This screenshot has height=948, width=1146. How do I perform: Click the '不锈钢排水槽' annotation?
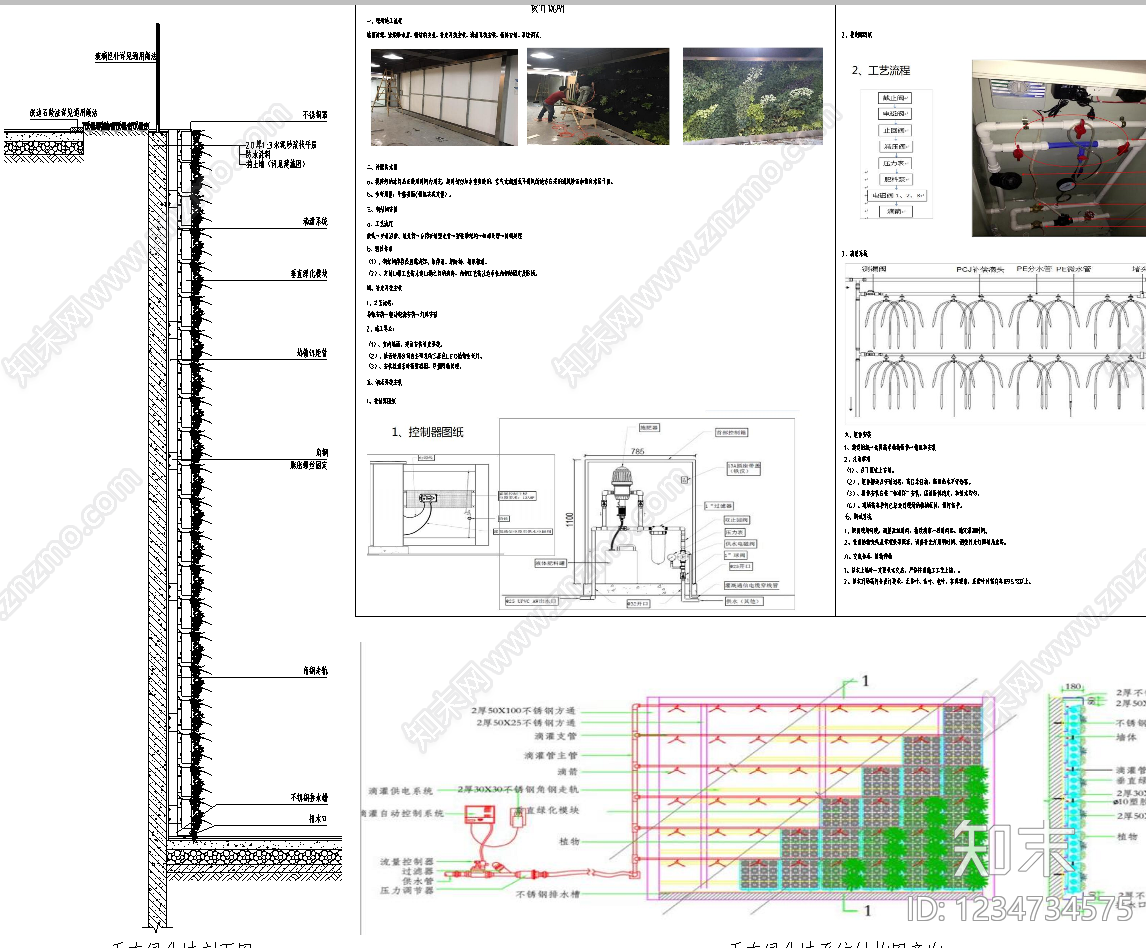click(547, 894)
